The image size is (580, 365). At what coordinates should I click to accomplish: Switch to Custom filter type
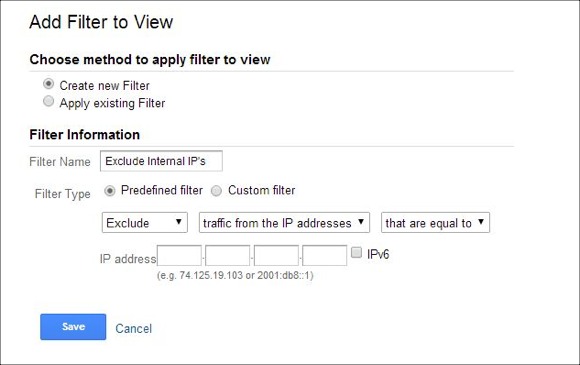[216, 191]
